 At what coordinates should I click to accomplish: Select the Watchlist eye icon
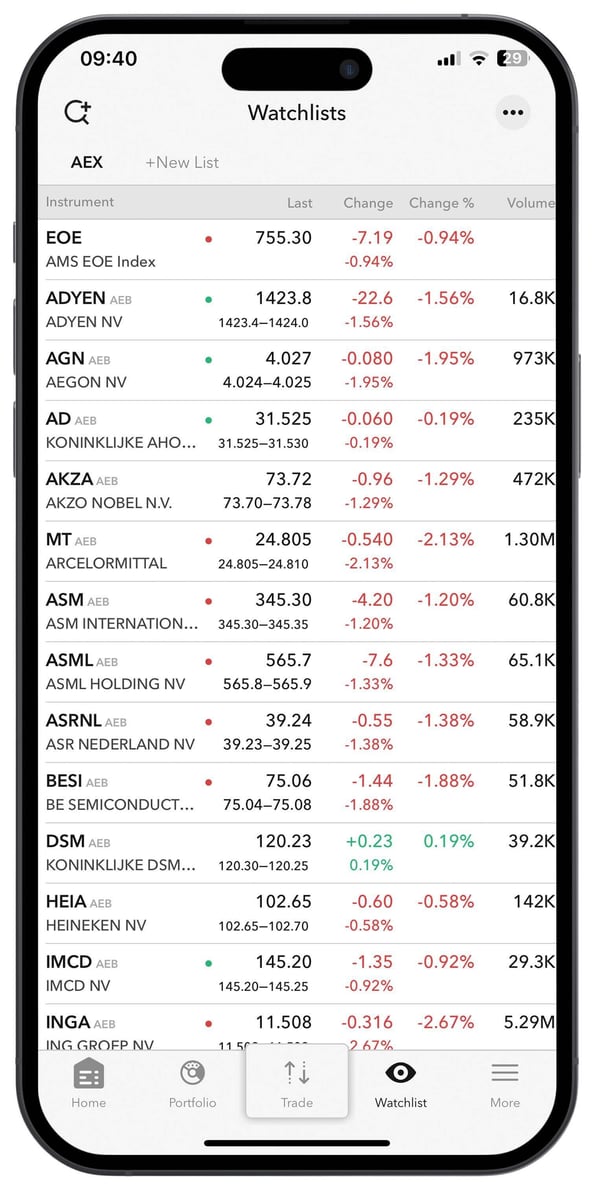[401, 1073]
